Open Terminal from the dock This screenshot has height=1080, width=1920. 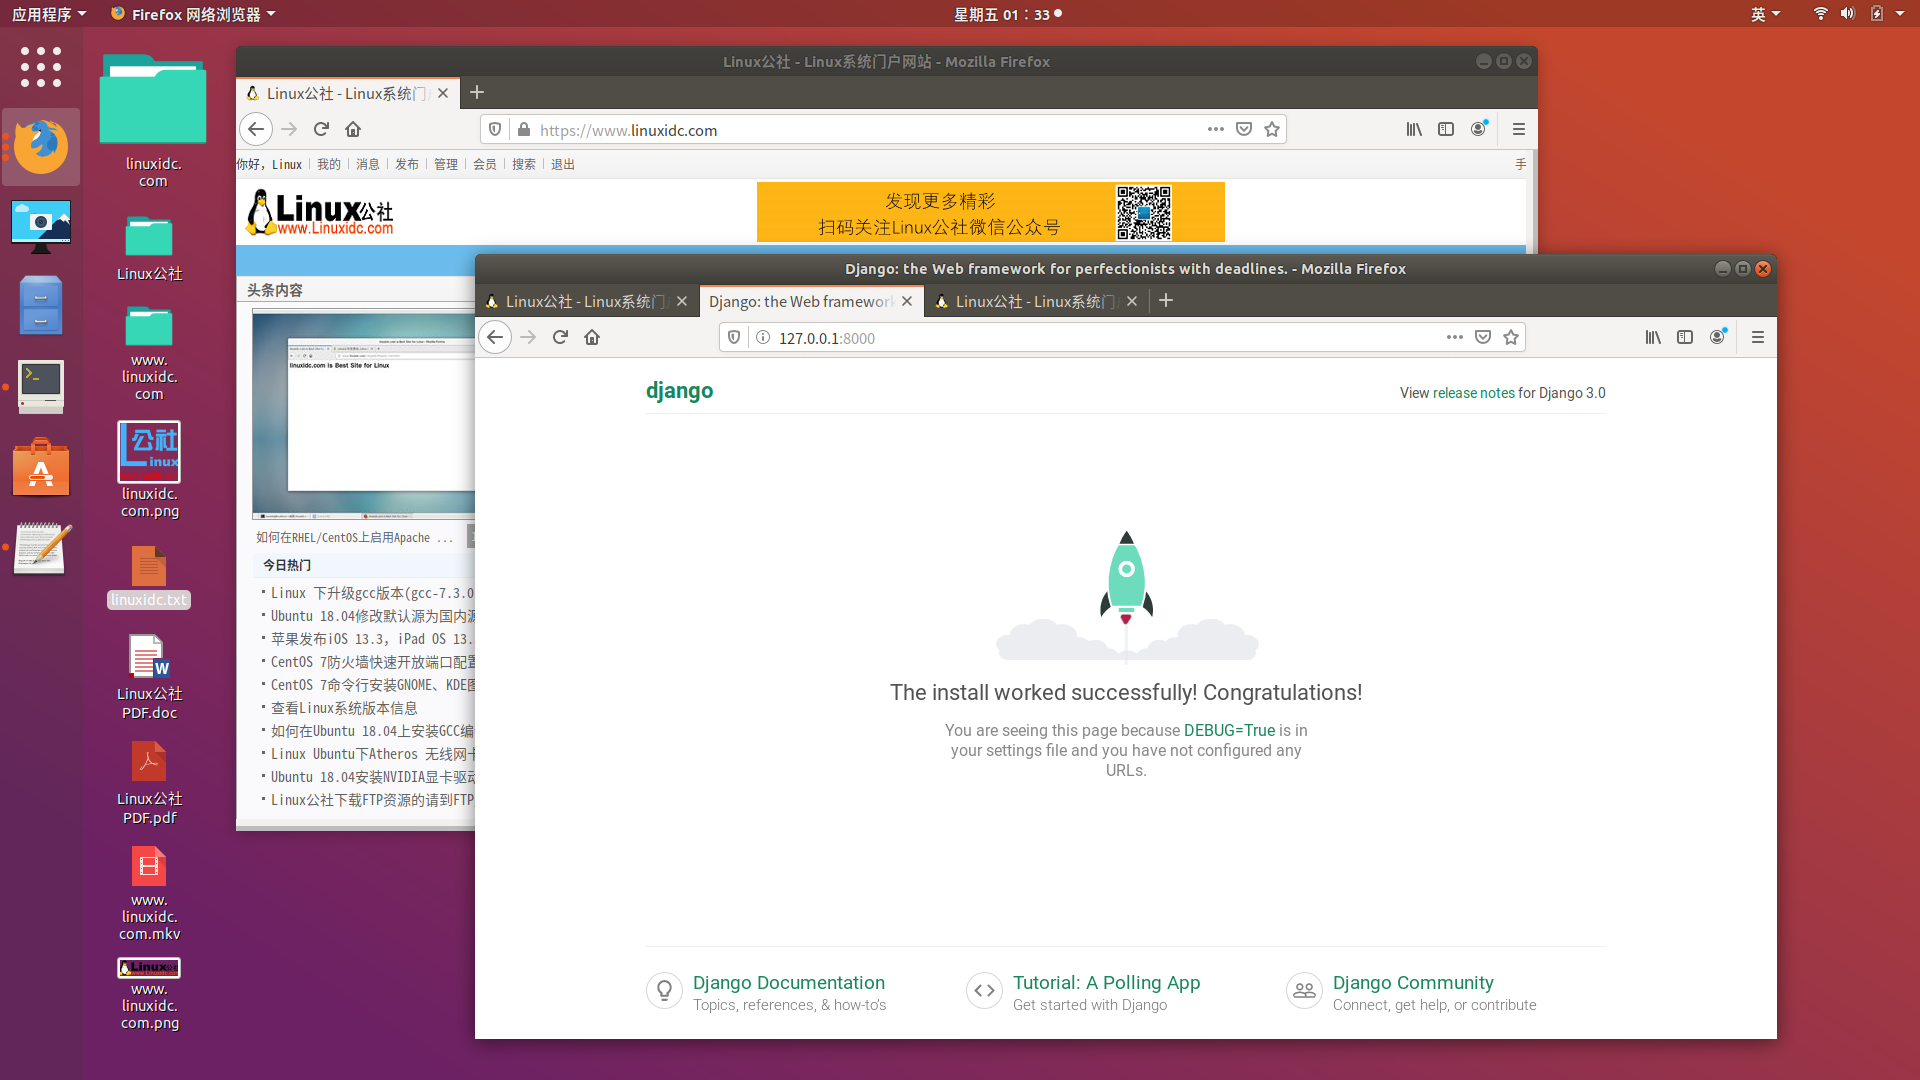41,386
